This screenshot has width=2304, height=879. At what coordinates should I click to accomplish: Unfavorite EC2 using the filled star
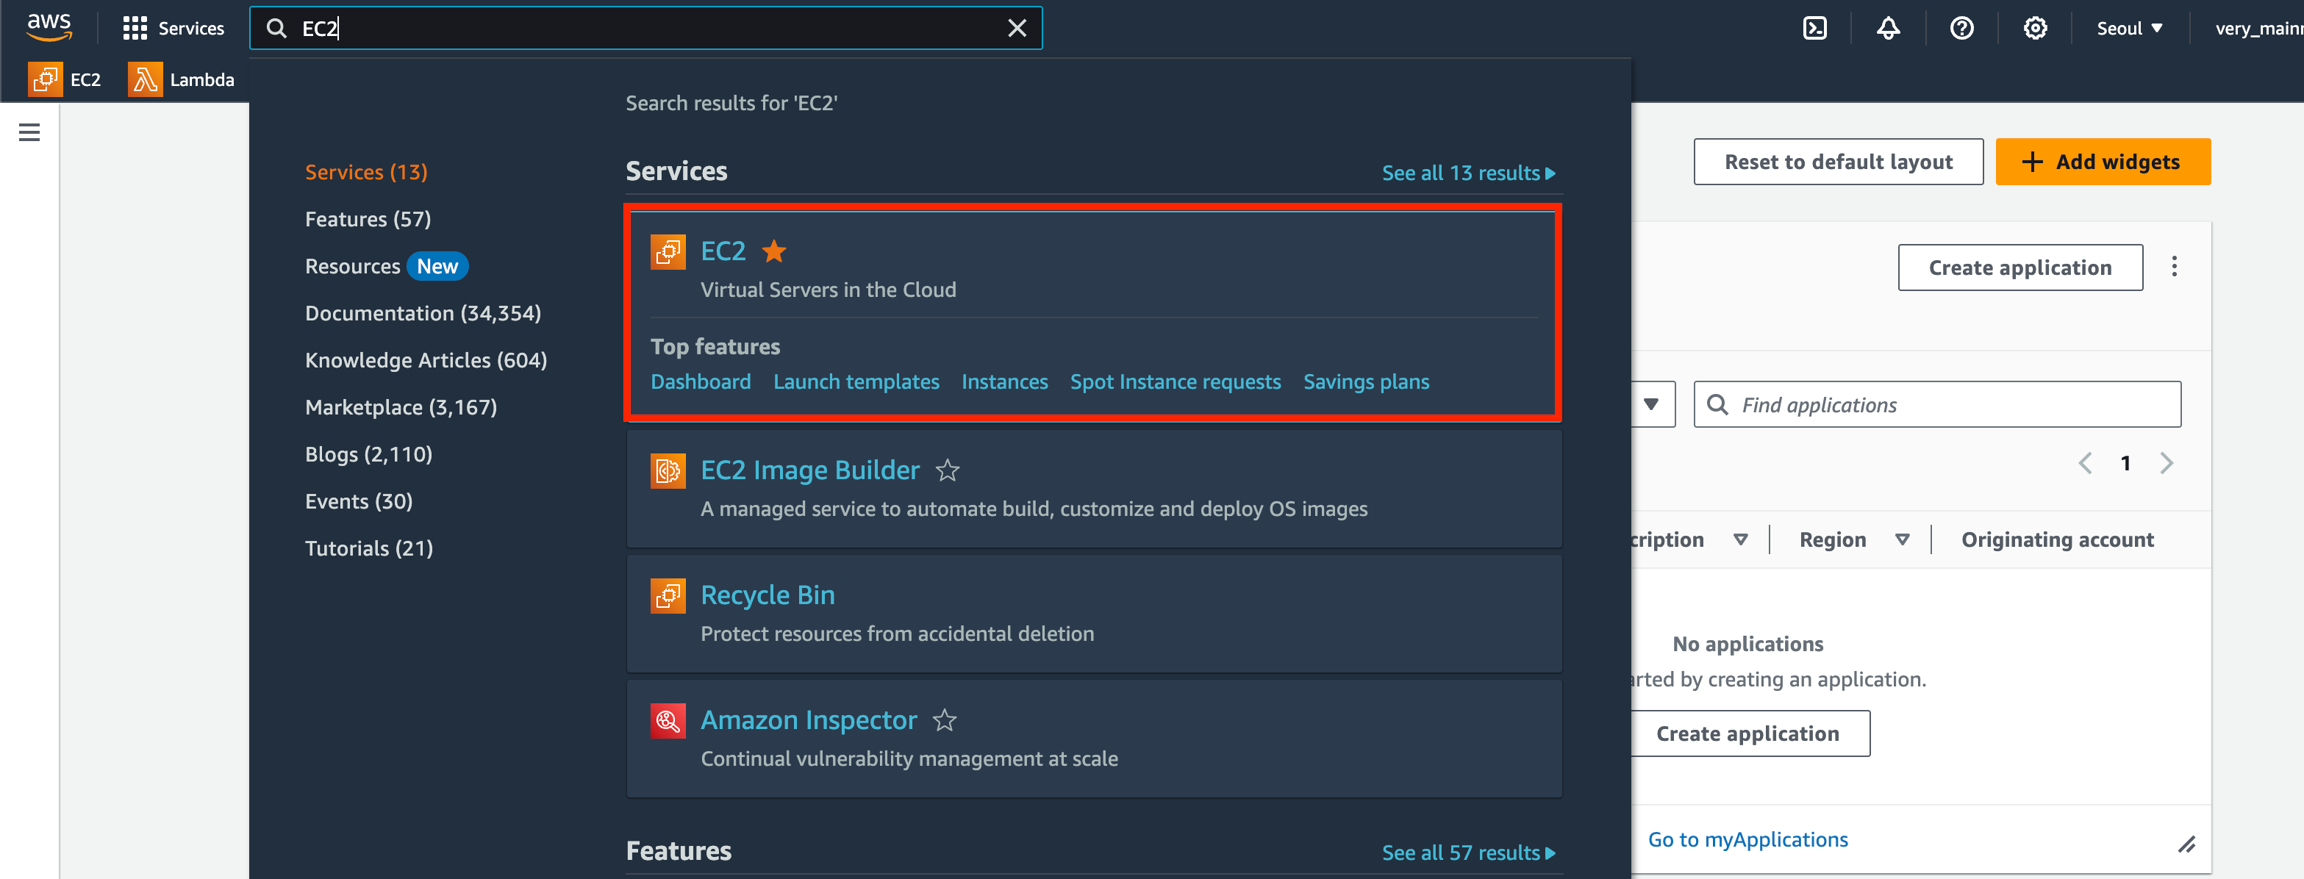click(774, 251)
